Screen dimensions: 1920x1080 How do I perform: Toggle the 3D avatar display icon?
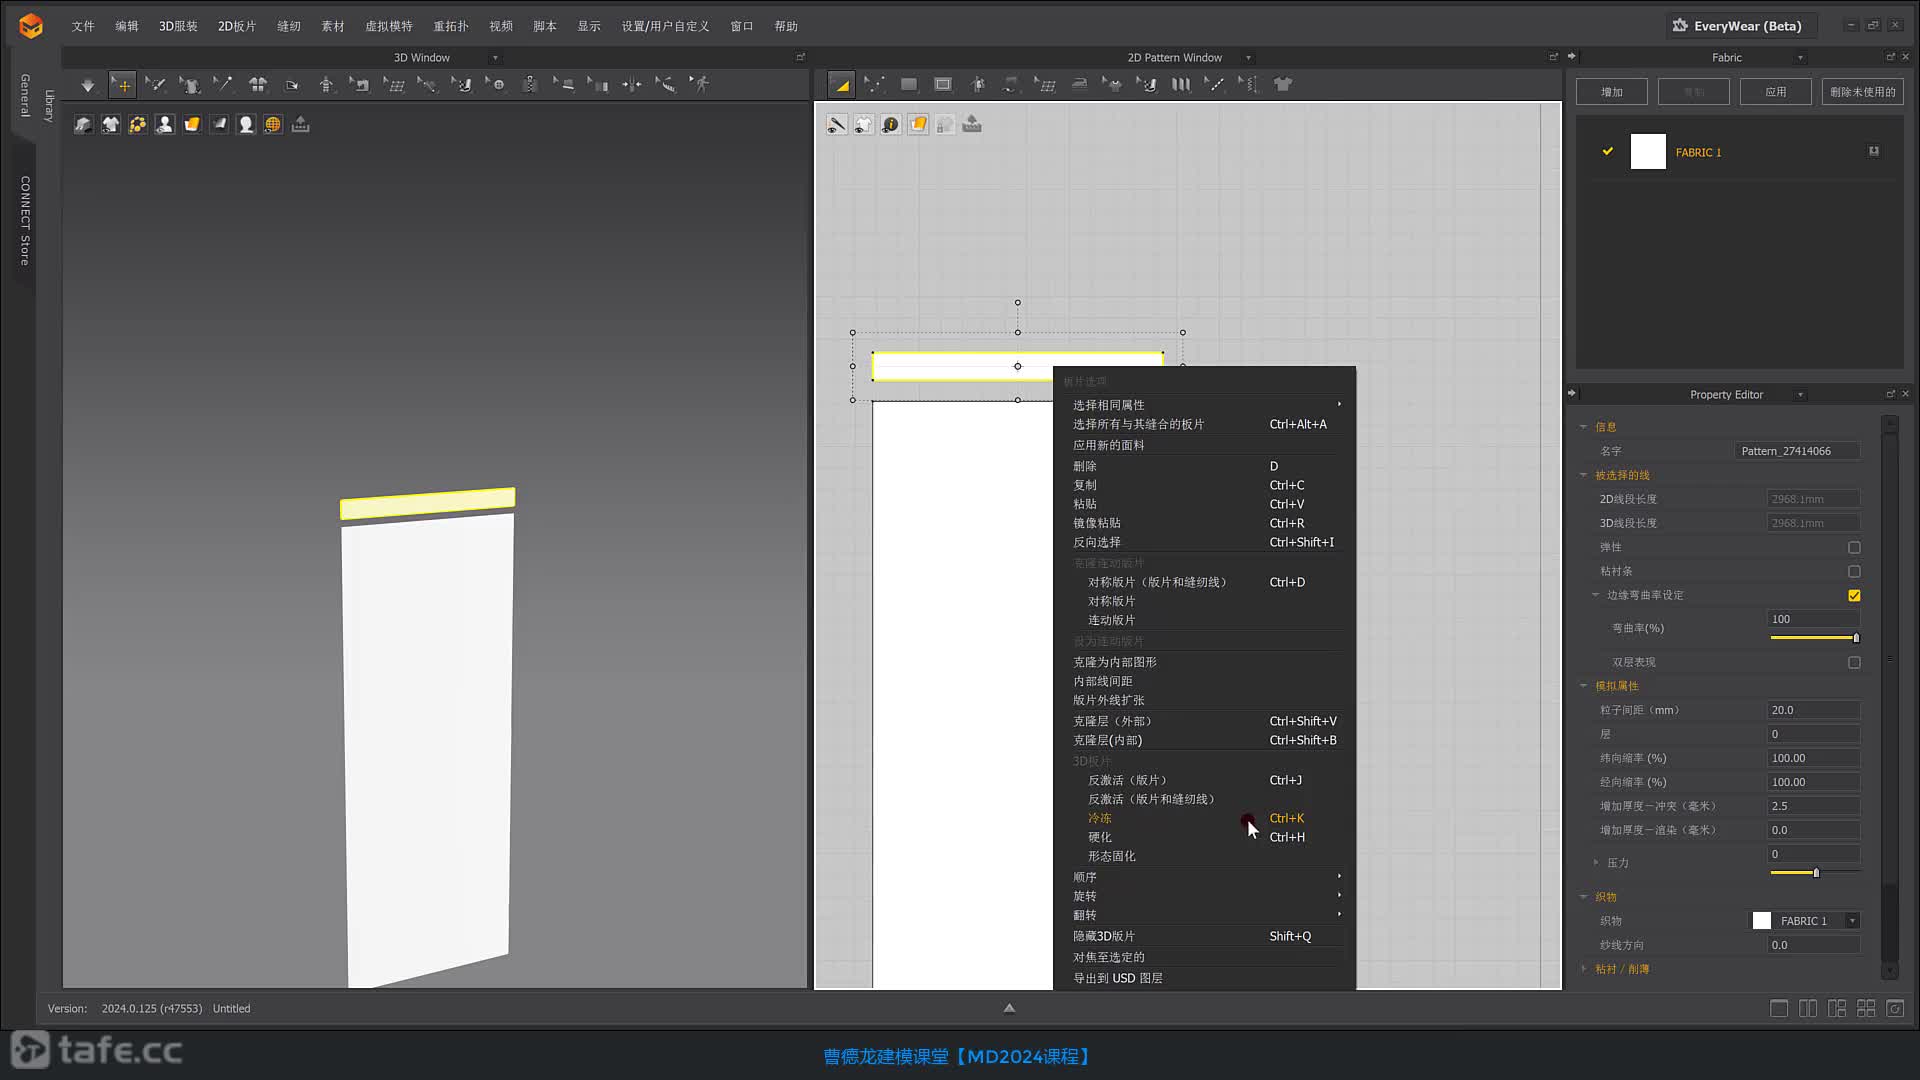(165, 124)
